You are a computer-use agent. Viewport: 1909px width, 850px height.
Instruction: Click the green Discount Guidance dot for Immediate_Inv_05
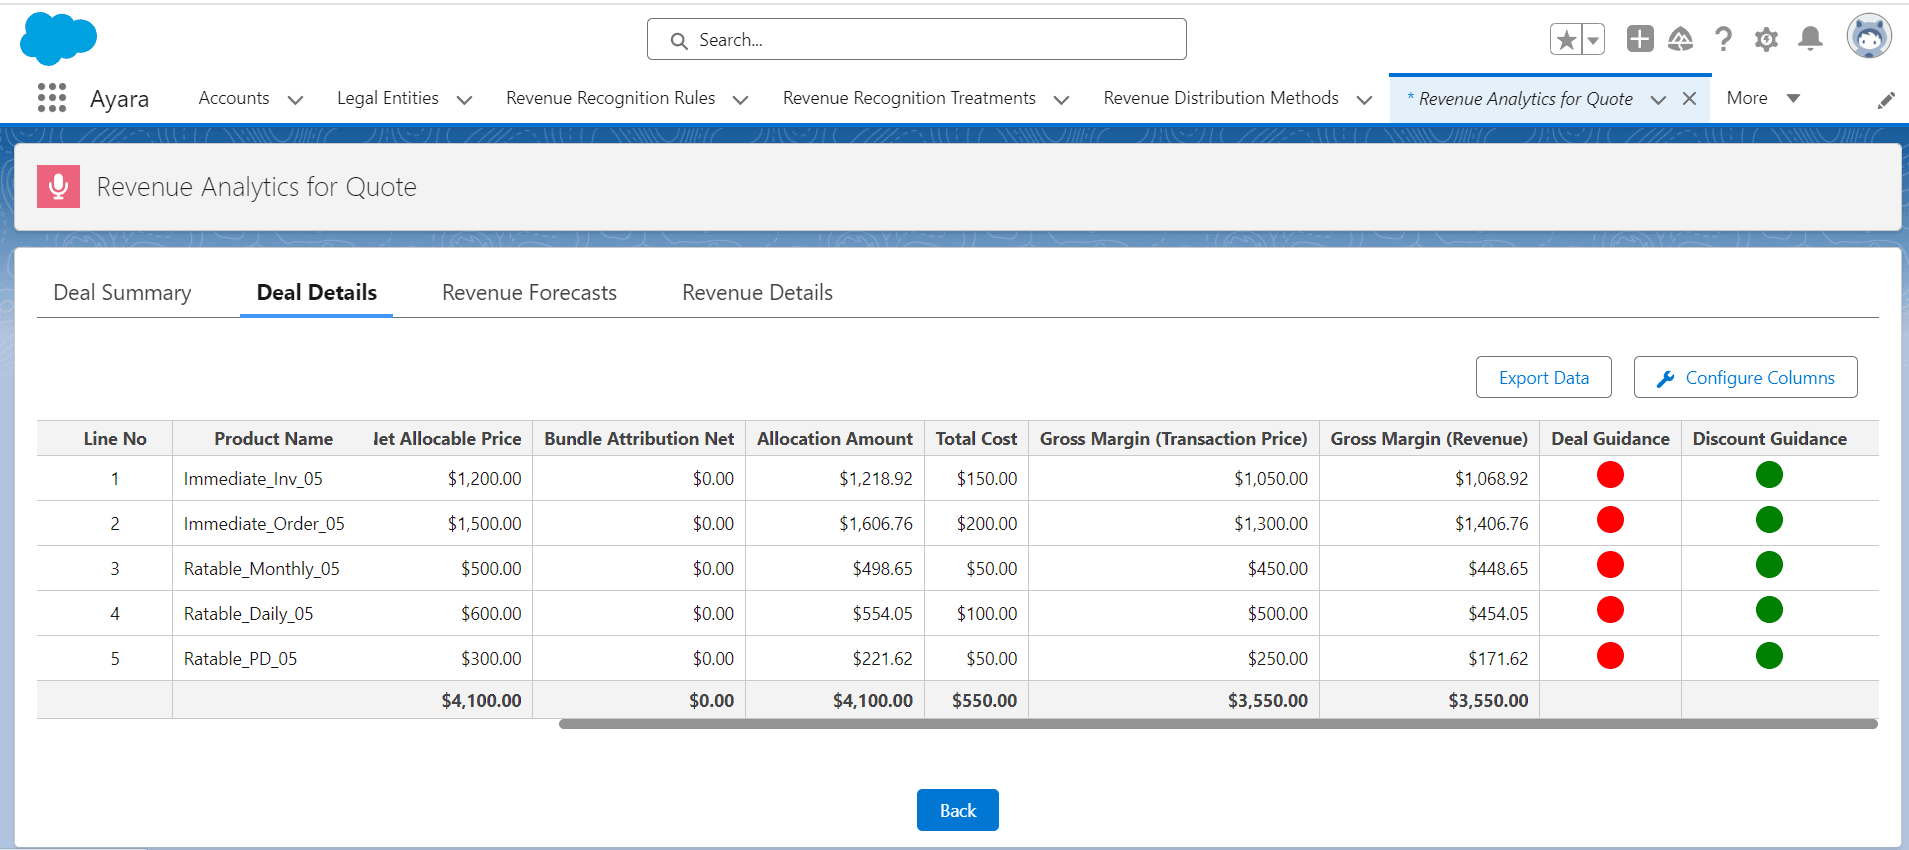(1769, 475)
